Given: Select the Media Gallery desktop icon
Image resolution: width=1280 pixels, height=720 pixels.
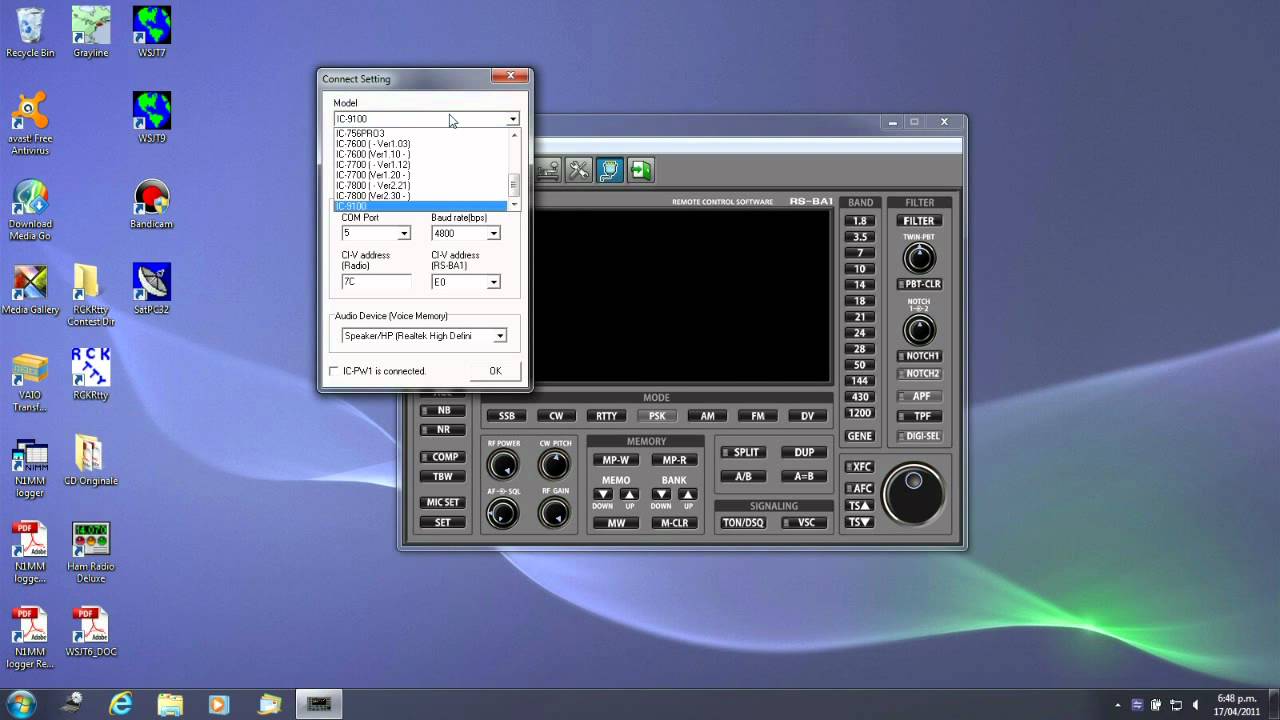Looking at the screenshot, I should (30, 289).
